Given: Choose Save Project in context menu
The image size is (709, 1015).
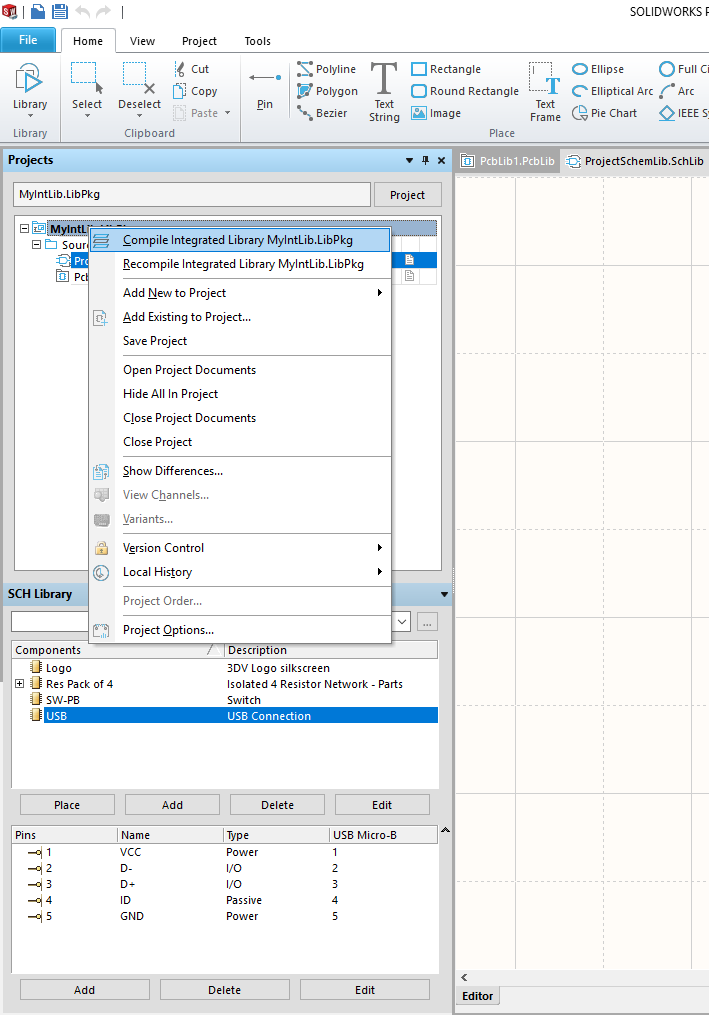Looking at the screenshot, I should 240,341.
